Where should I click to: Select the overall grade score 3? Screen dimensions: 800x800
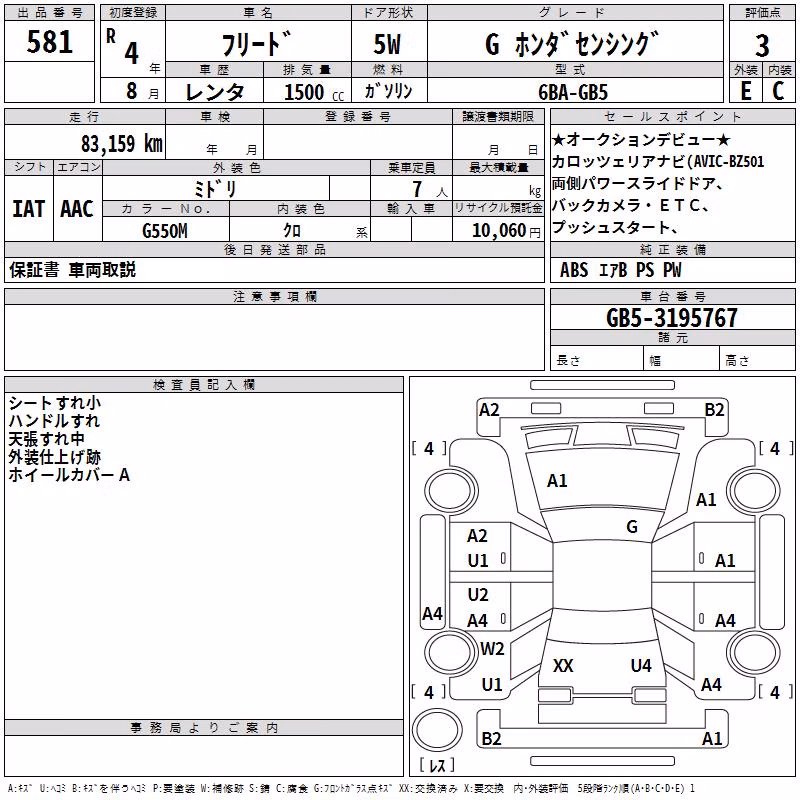click(x=762, y=46)
